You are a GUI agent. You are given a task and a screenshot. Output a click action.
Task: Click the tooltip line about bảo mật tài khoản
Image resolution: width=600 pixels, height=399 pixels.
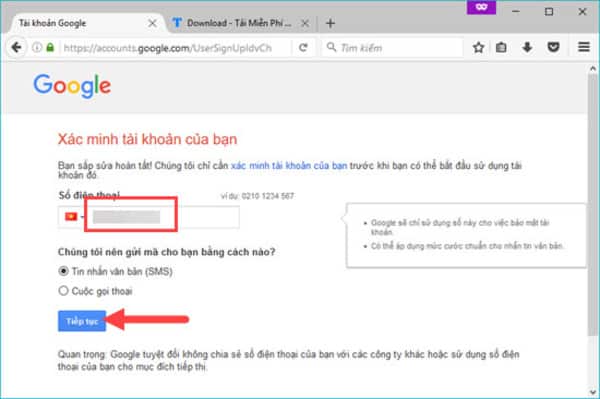pyautogui.click(x=460, y=227)
